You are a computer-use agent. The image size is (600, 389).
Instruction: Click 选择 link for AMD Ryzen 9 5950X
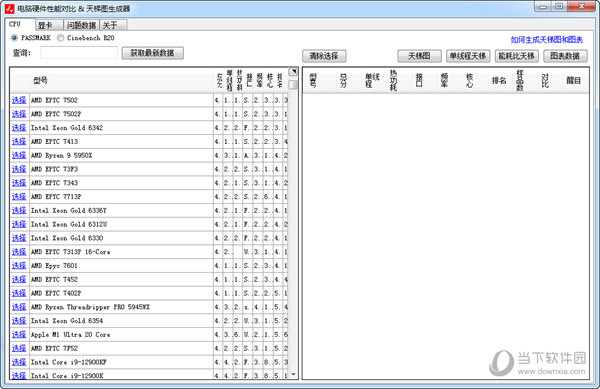click(x=19, y=155)
